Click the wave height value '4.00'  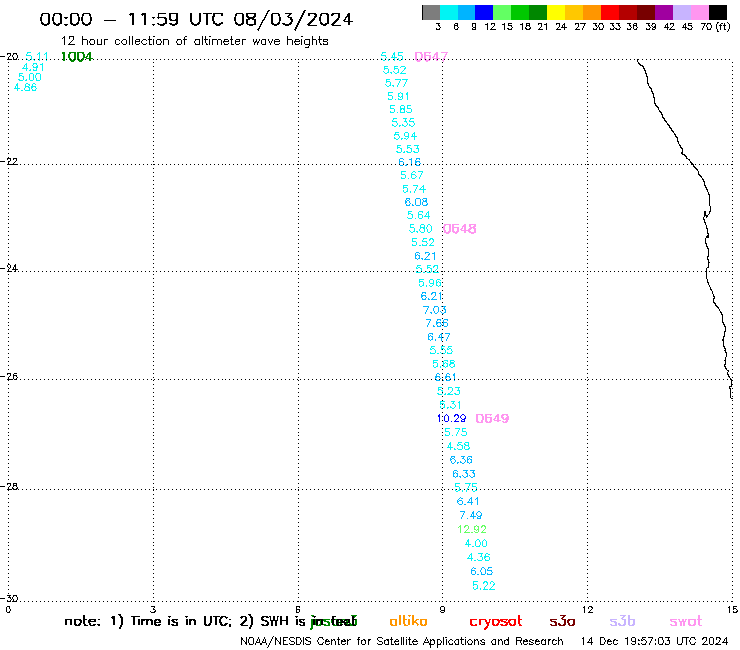[476, 543]
